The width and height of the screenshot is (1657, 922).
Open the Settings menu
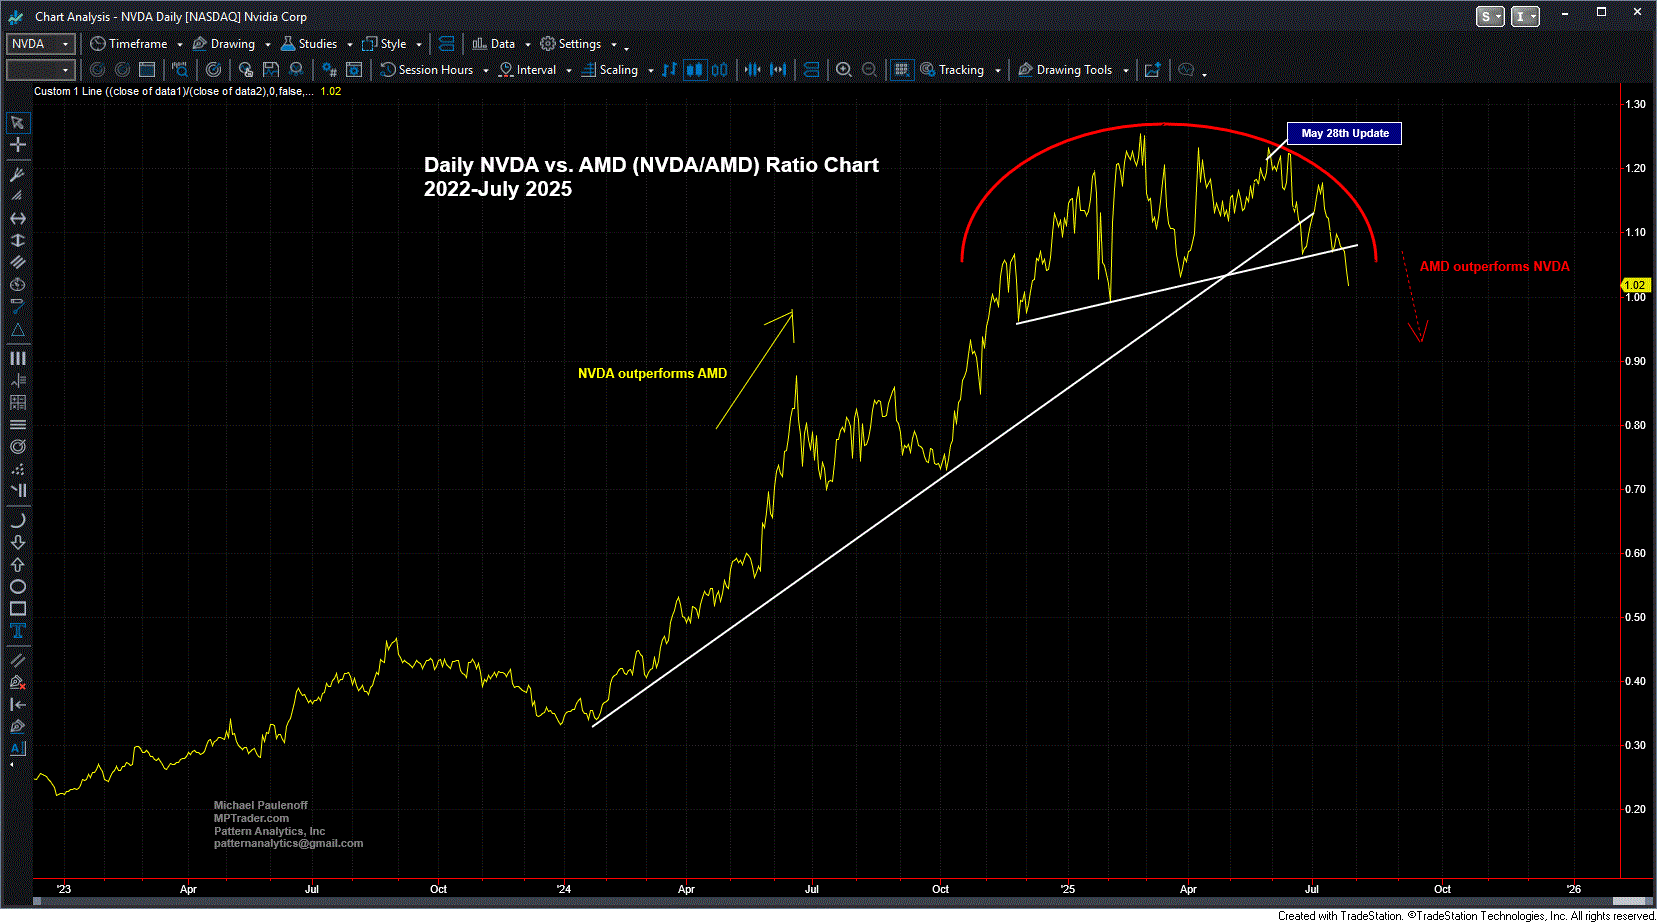click(x=571, y=44)
